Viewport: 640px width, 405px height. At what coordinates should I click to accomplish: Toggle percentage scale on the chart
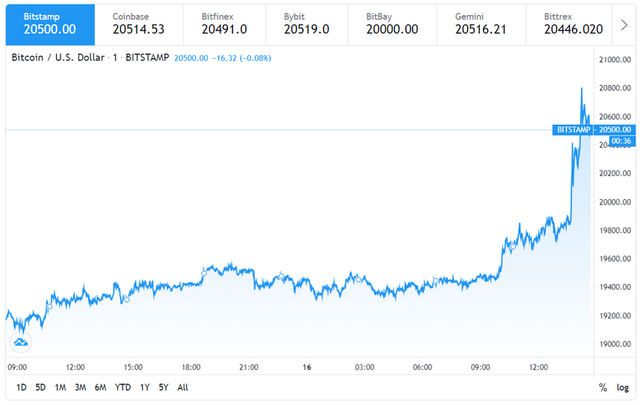603,387
